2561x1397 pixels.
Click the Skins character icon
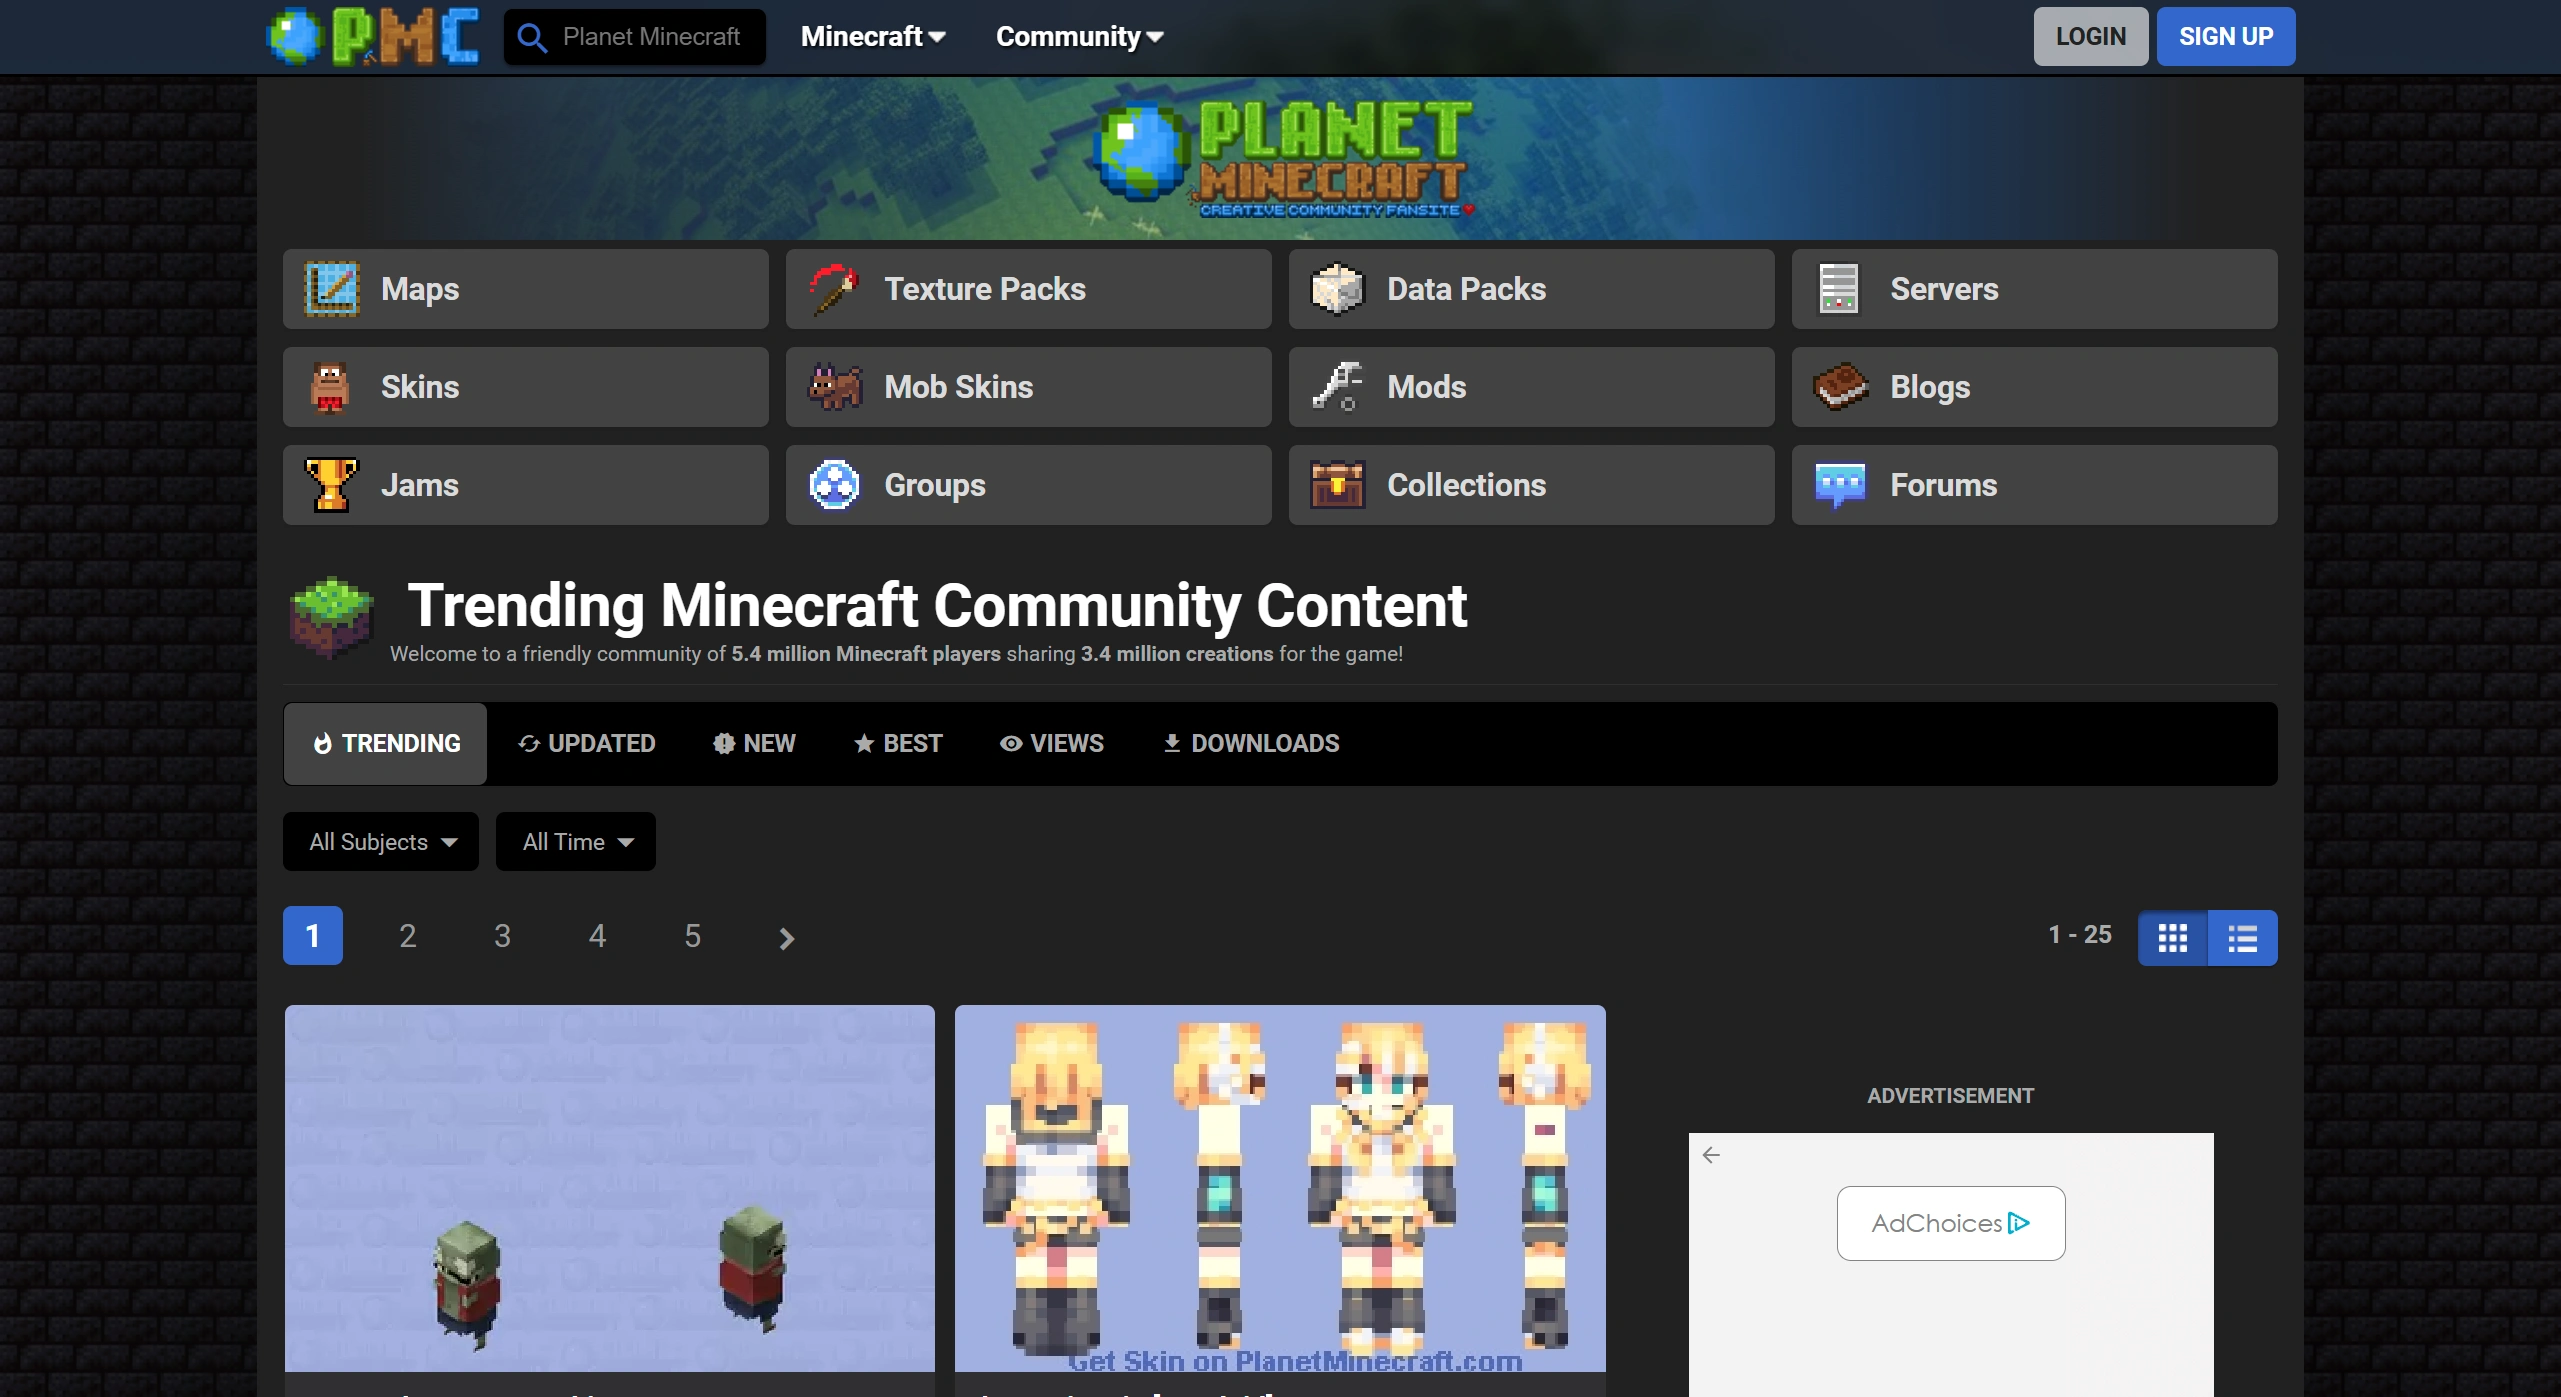pos(330,387)
